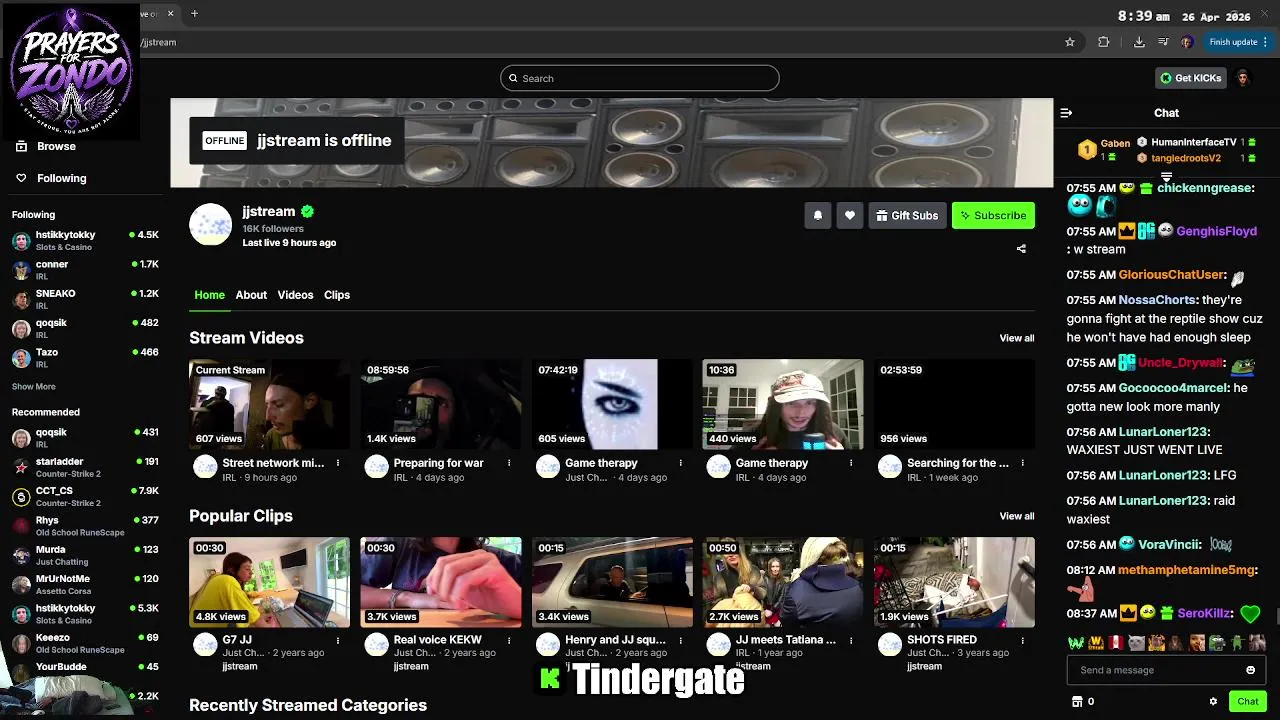Open options for Real voice KEKW clip
The height and width of the screenshot is (720, 1280).
[509, 640]
